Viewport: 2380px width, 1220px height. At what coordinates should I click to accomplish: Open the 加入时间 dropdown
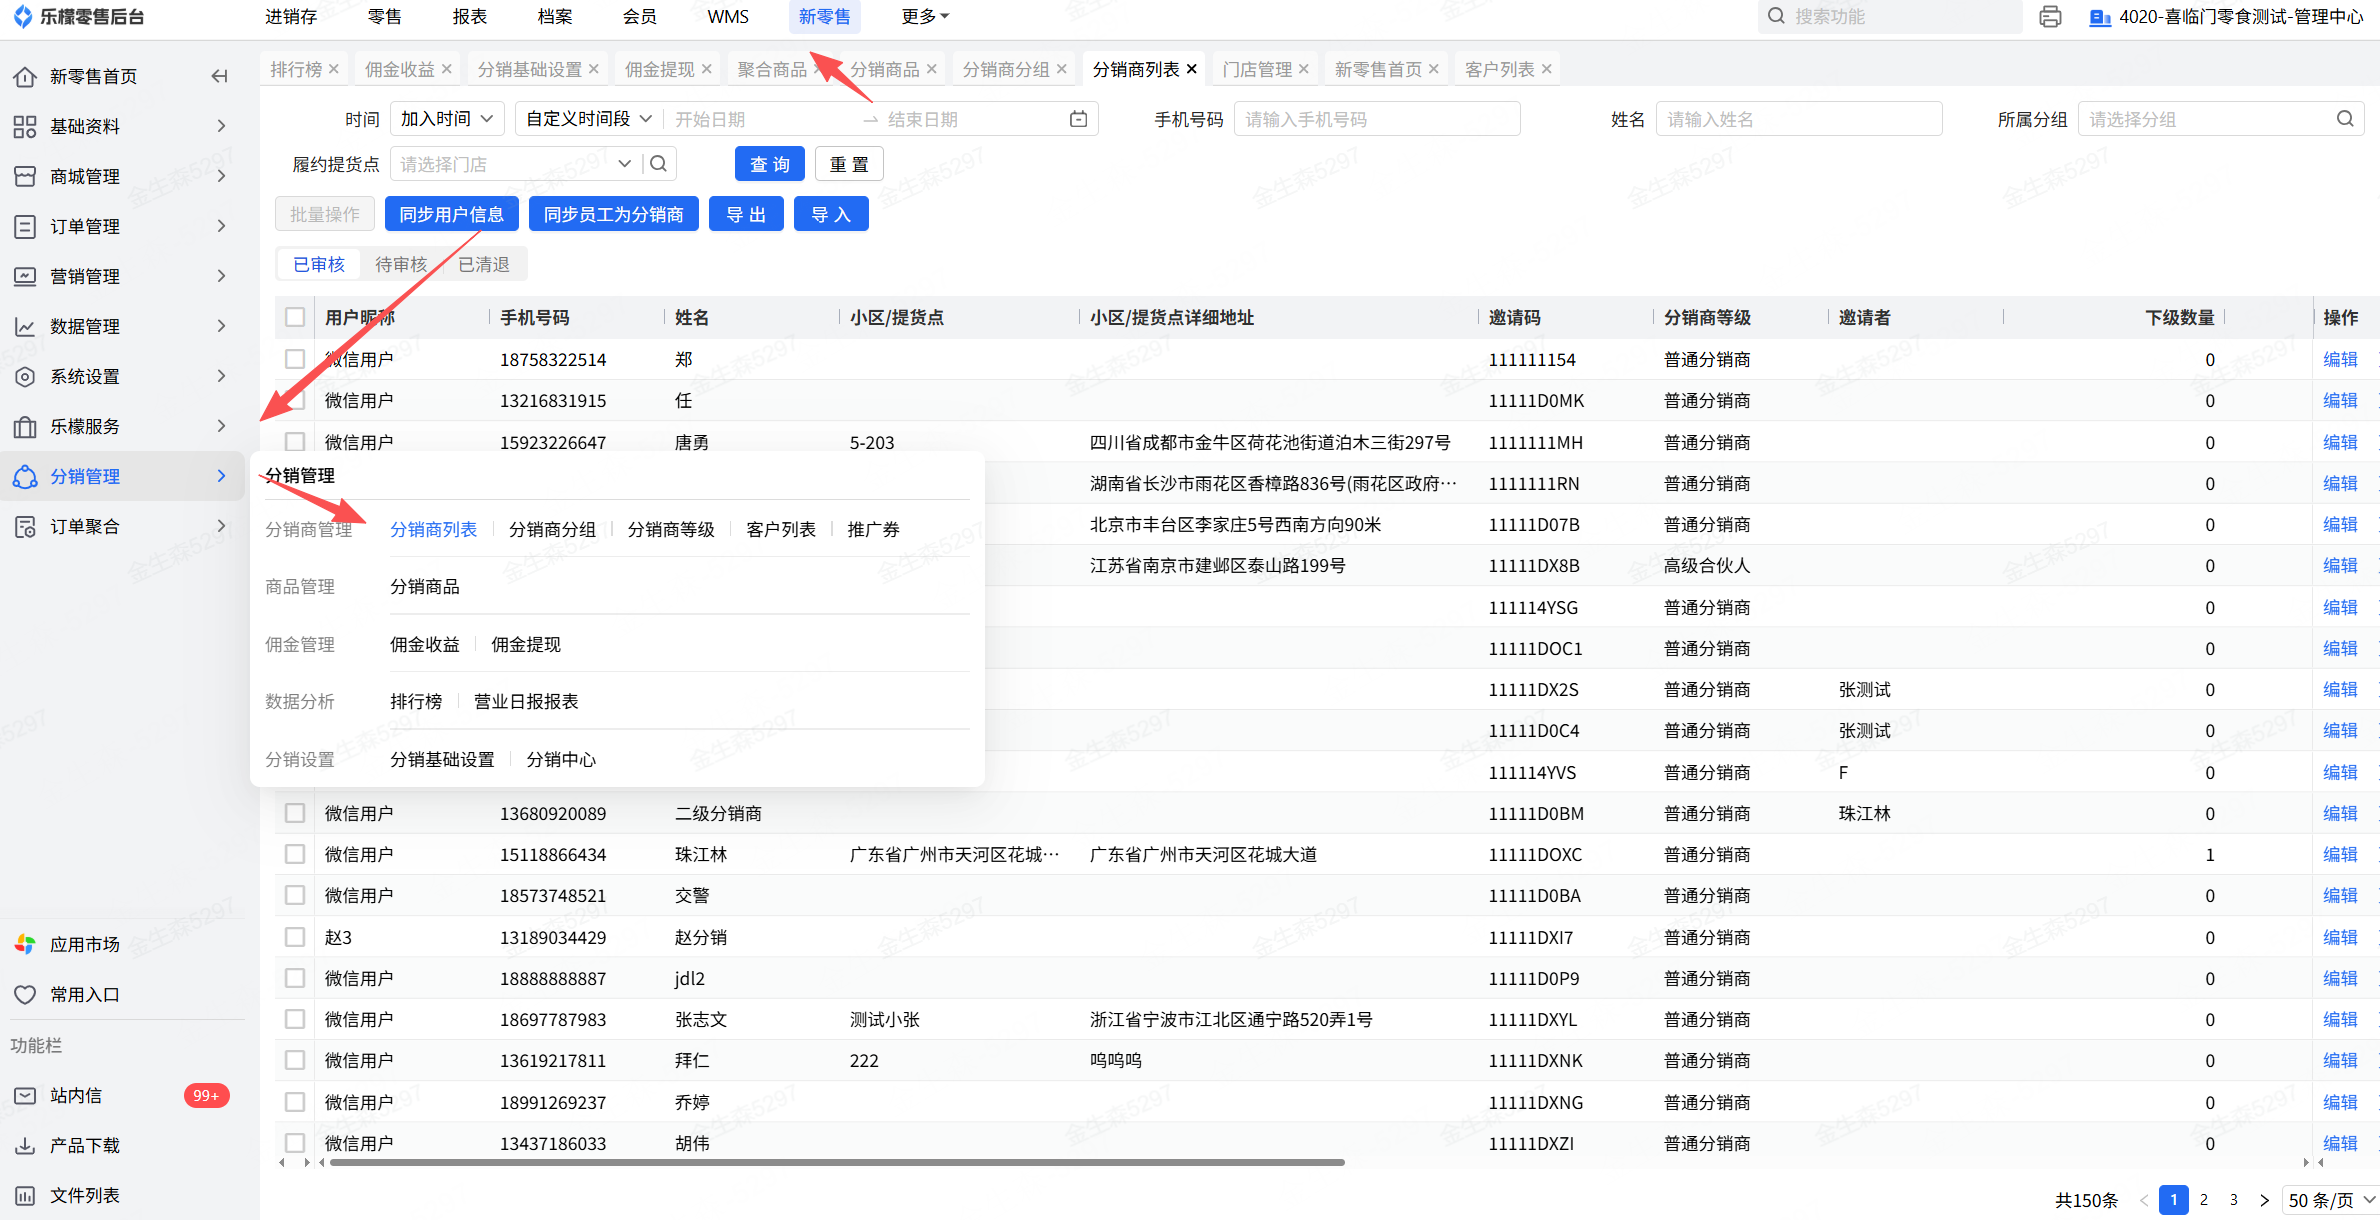click(447, 119)
